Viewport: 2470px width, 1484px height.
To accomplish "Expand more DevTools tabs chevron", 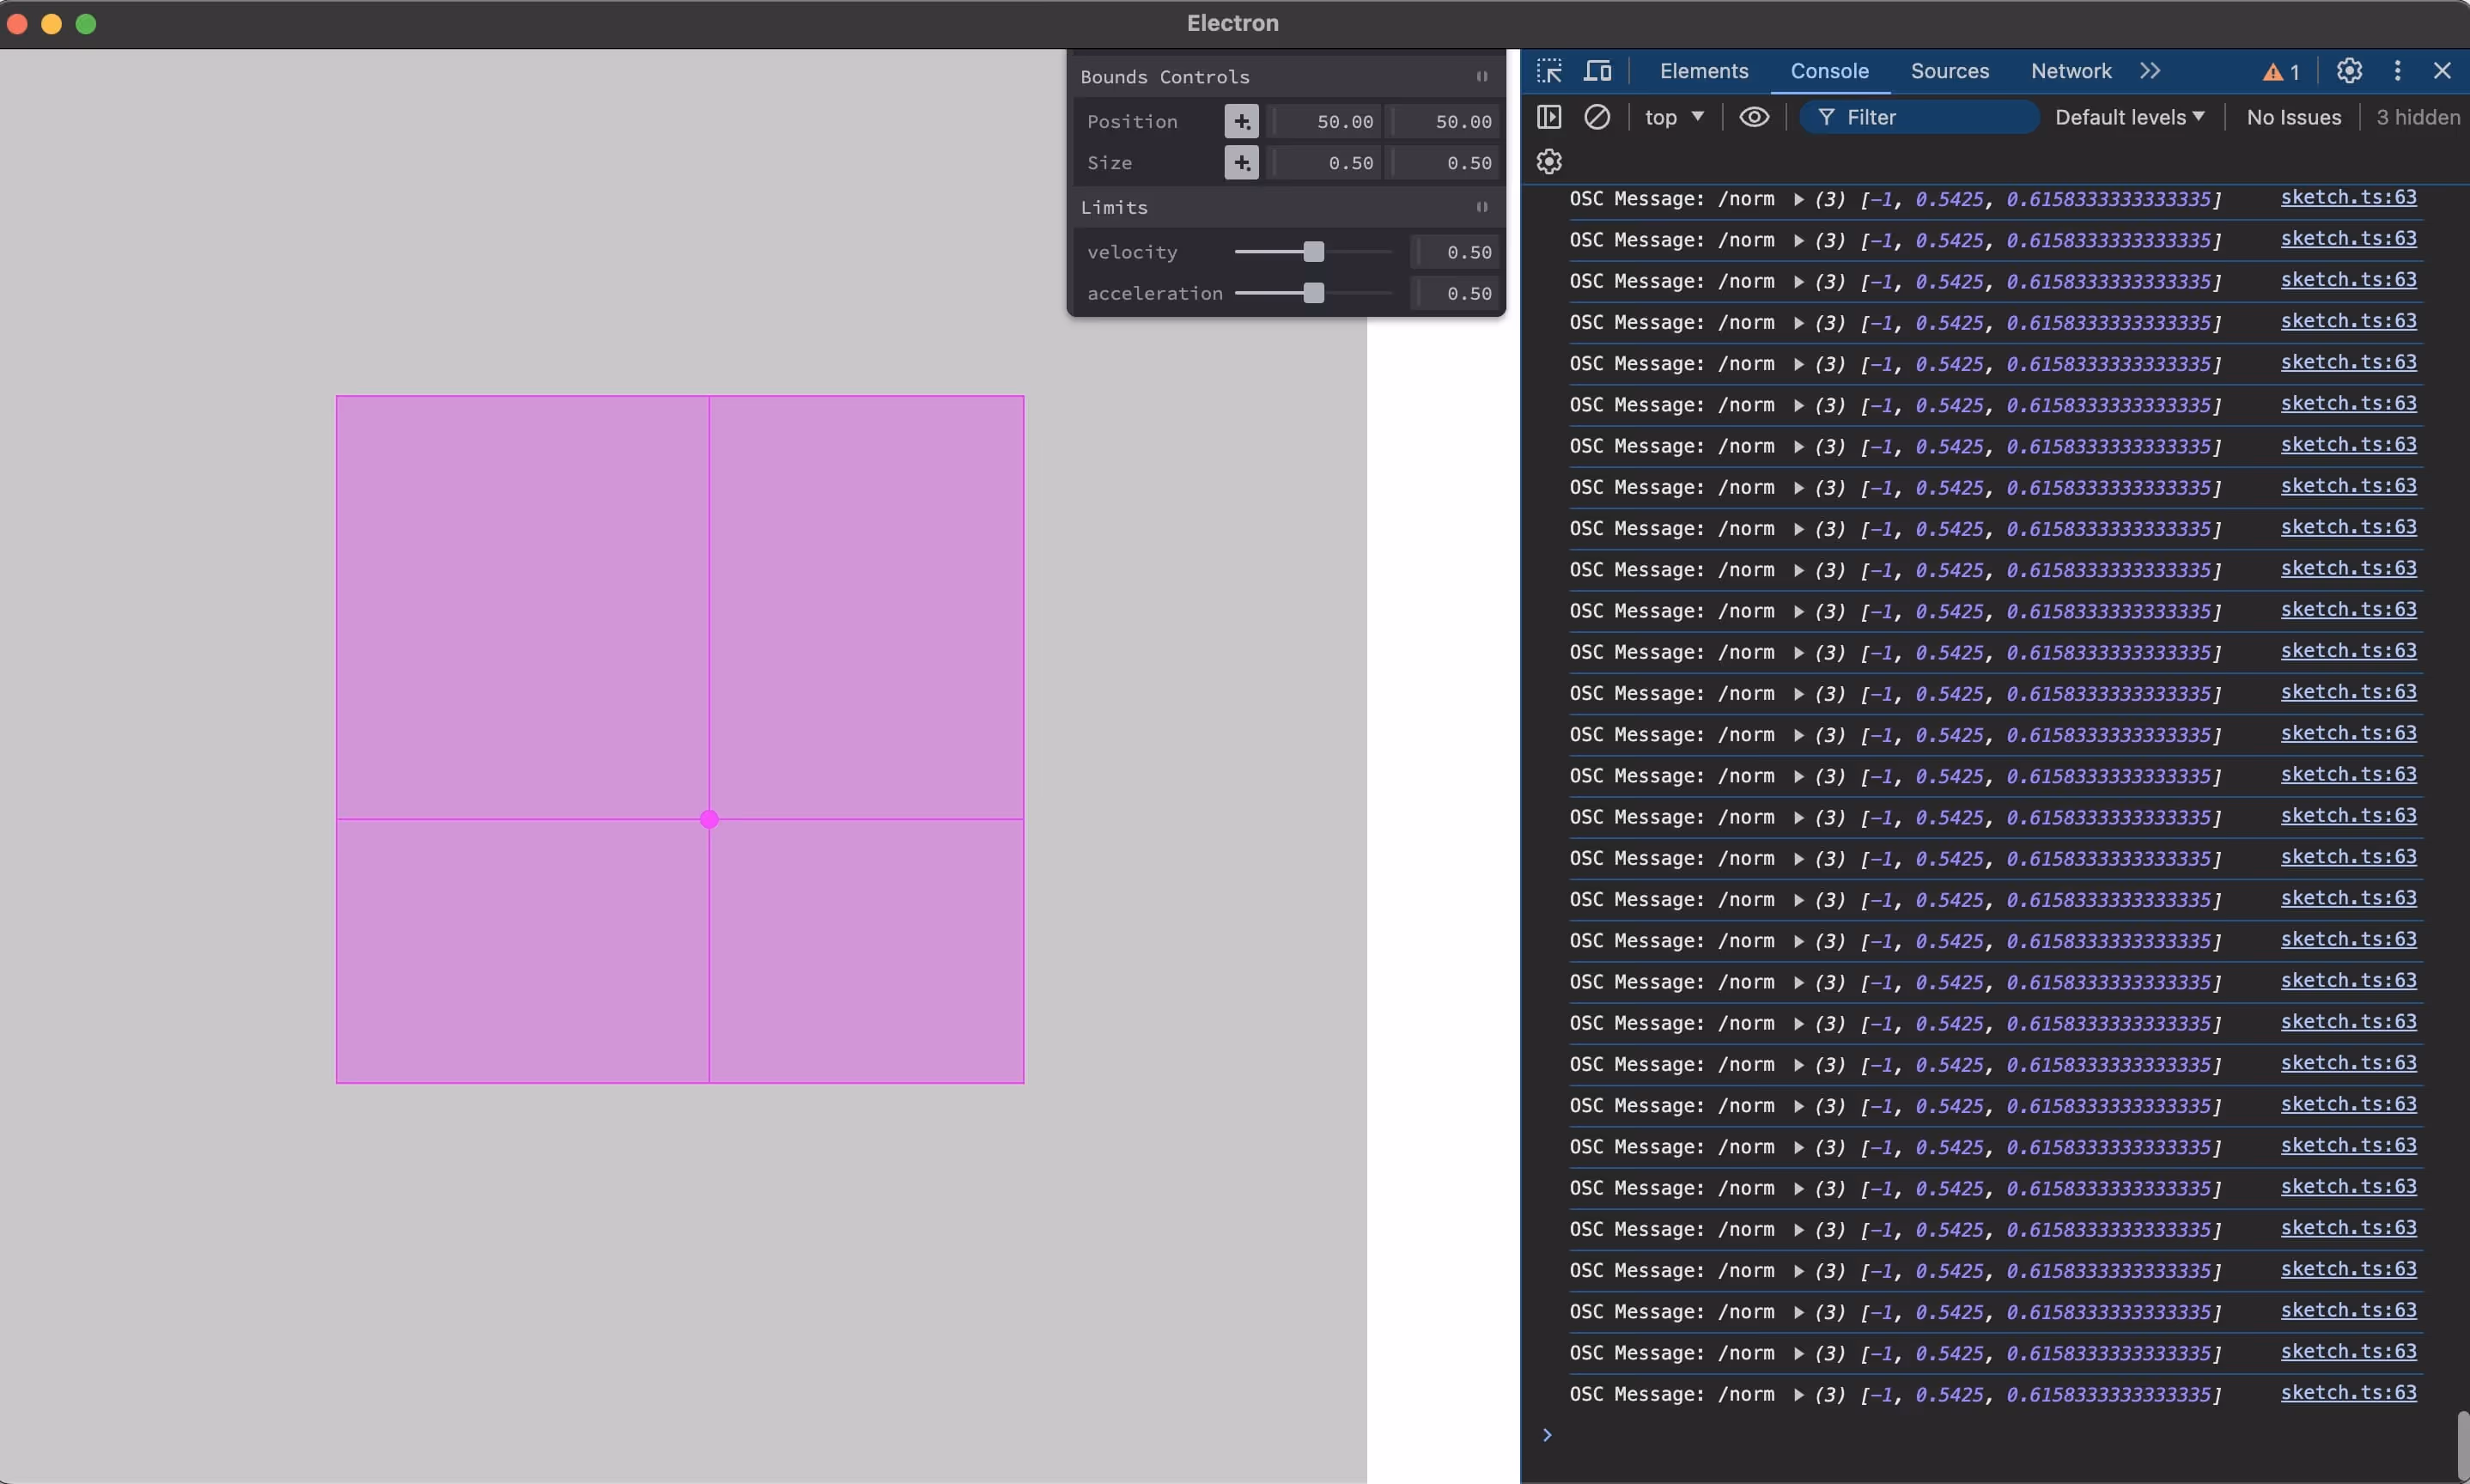I will point(2150,71).
